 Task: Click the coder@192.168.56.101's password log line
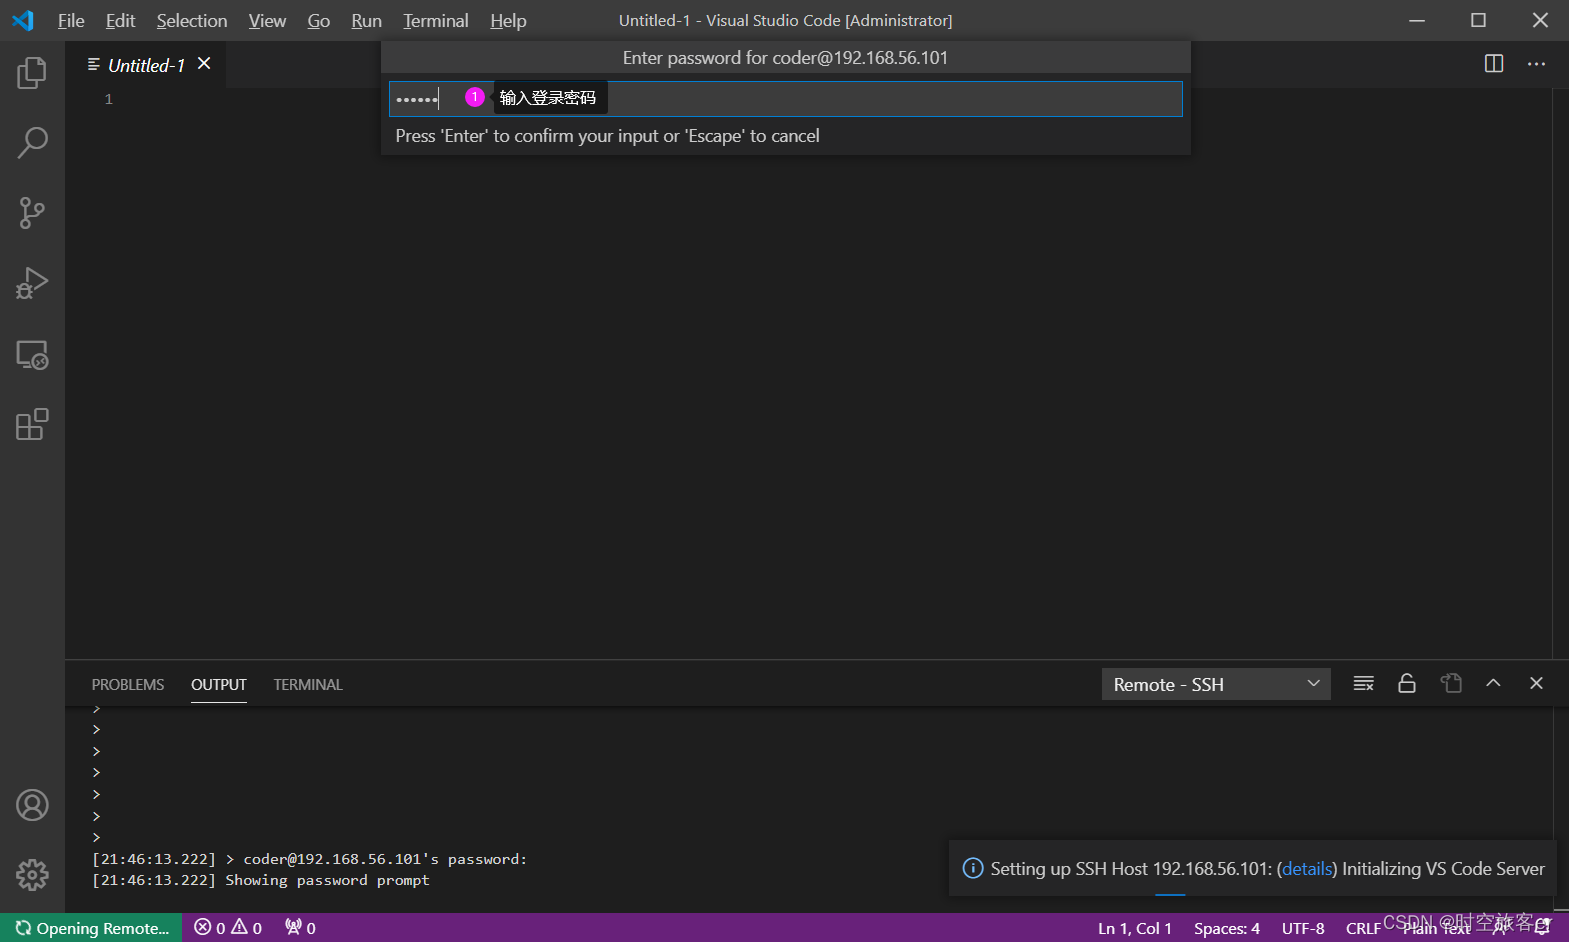309,859
